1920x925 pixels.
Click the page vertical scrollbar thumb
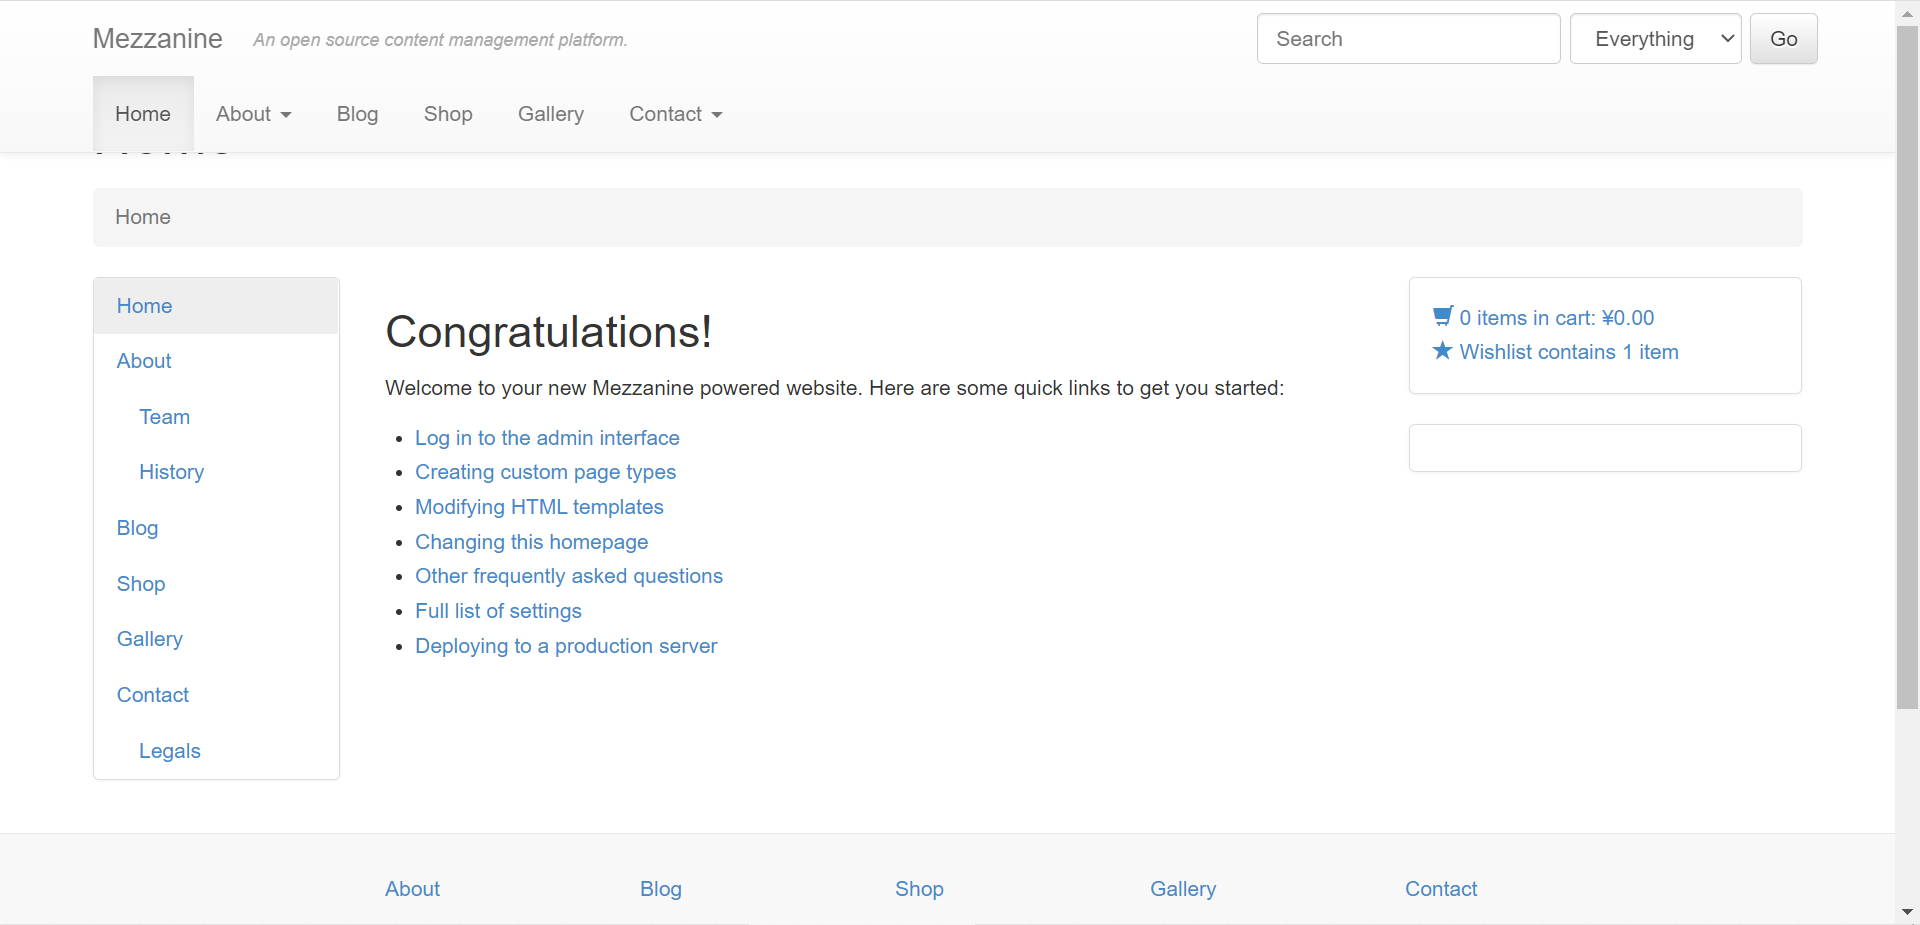click(x=1907, y=368)
